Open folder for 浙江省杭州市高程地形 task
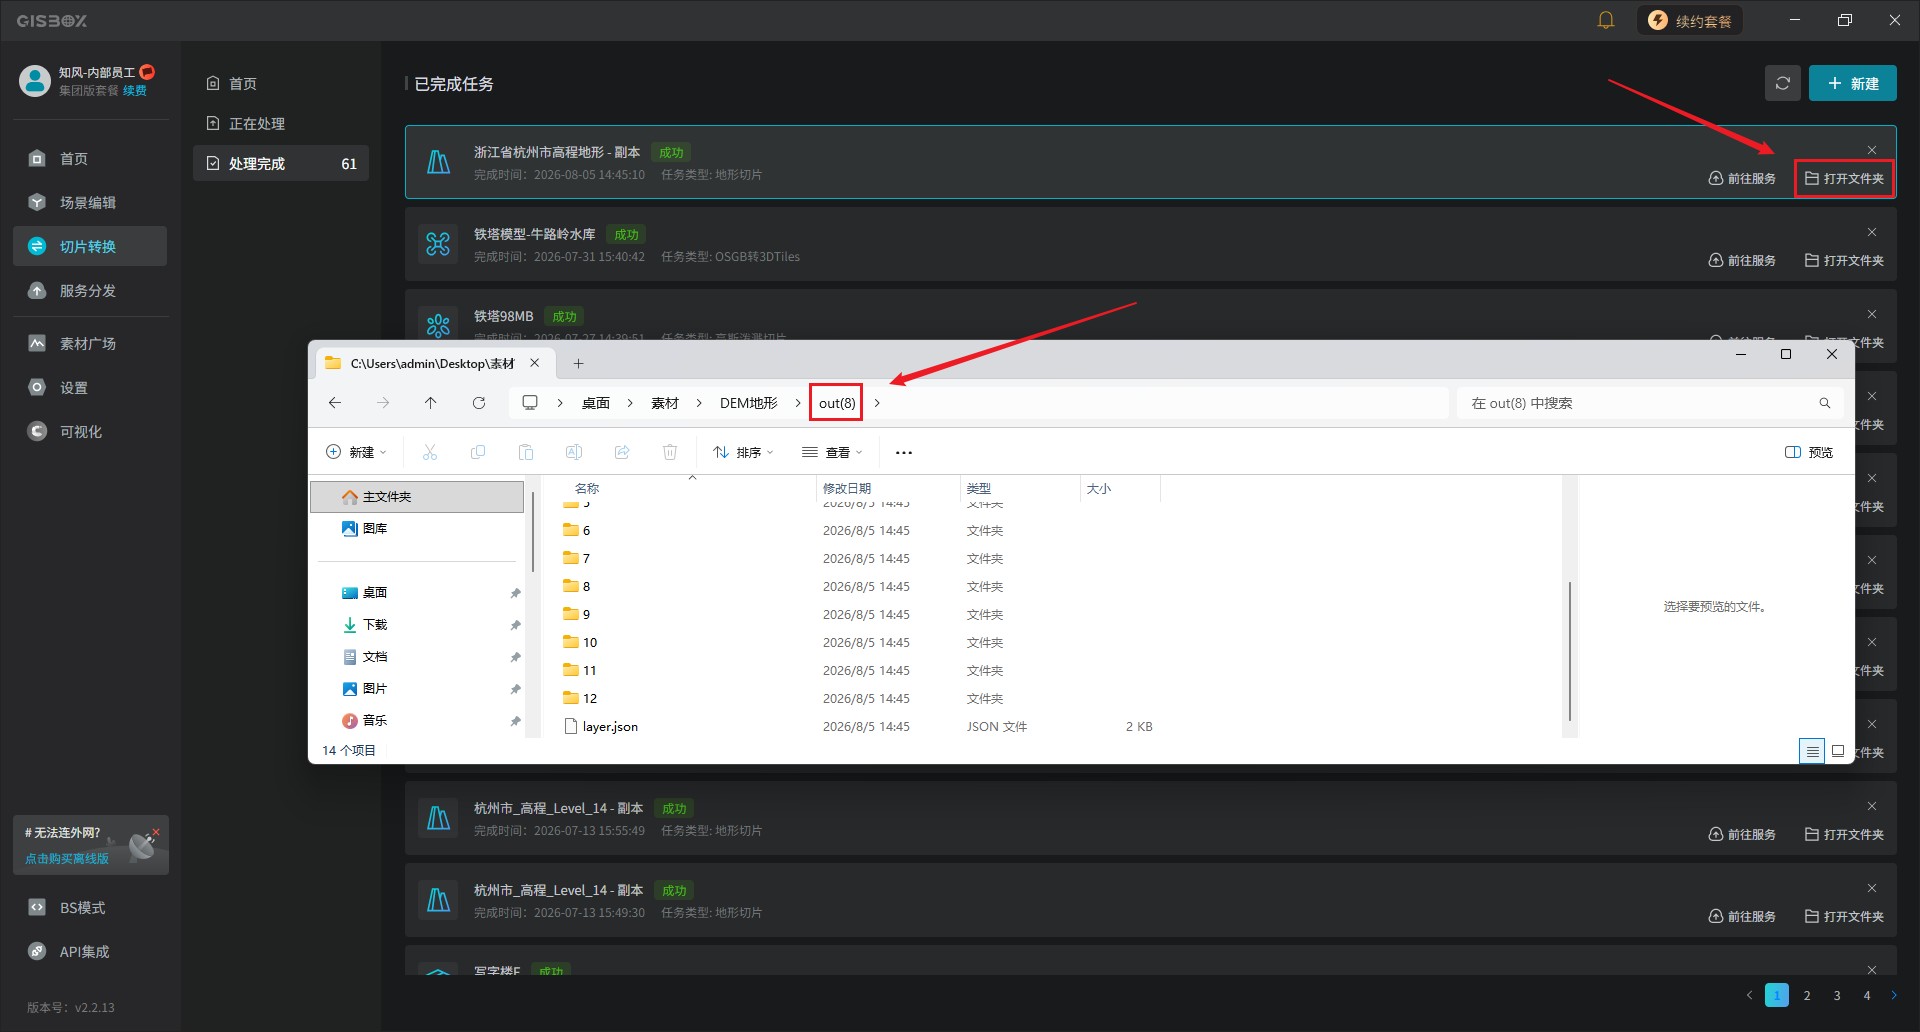 (x=1844, y=178)
